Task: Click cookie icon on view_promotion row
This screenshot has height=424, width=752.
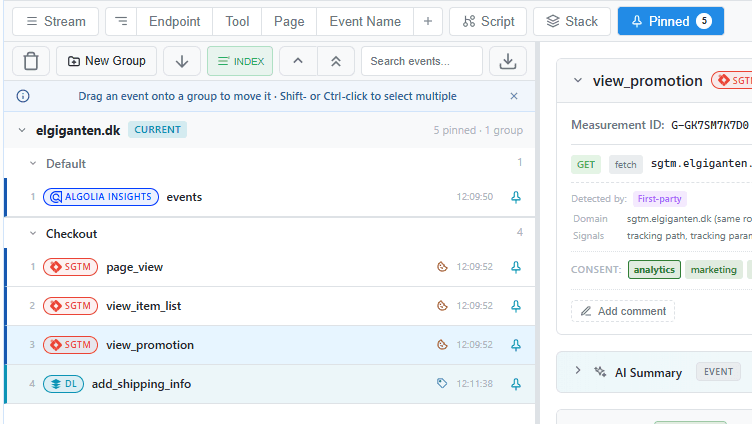Action: (x=442, y=344)
